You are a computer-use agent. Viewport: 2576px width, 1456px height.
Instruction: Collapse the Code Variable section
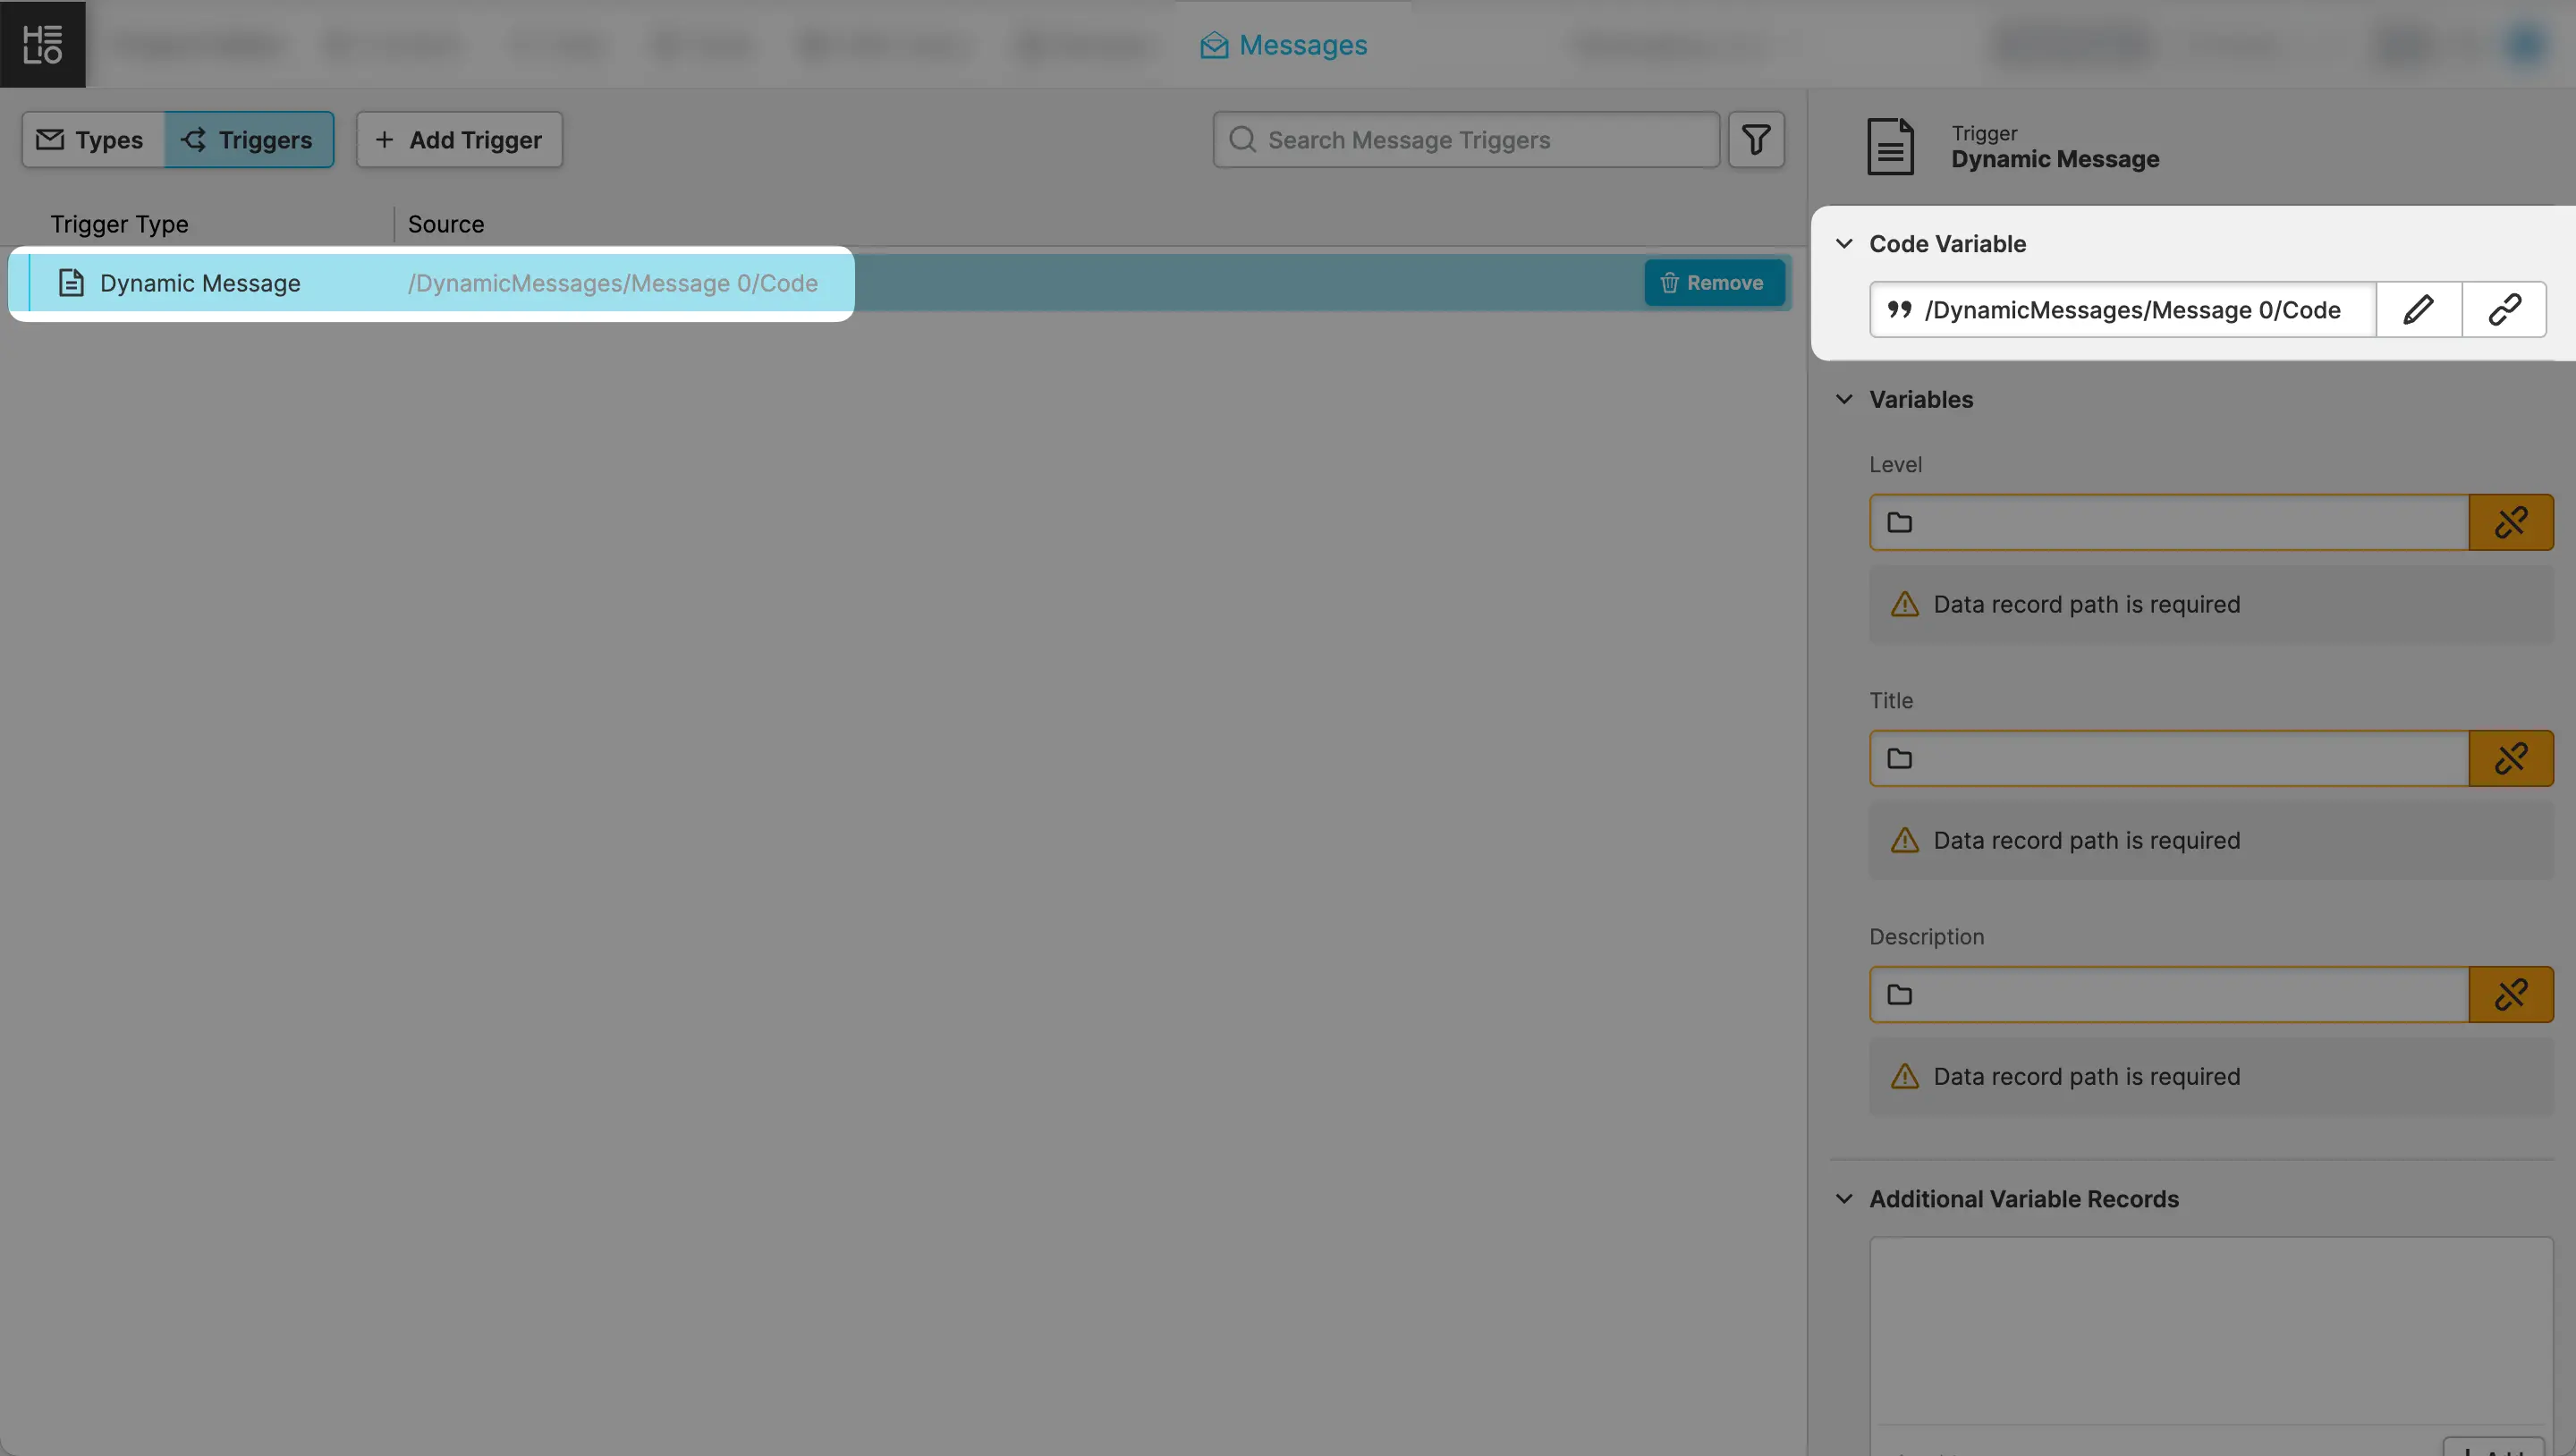pyautogui.click(x=1845, y=244)
